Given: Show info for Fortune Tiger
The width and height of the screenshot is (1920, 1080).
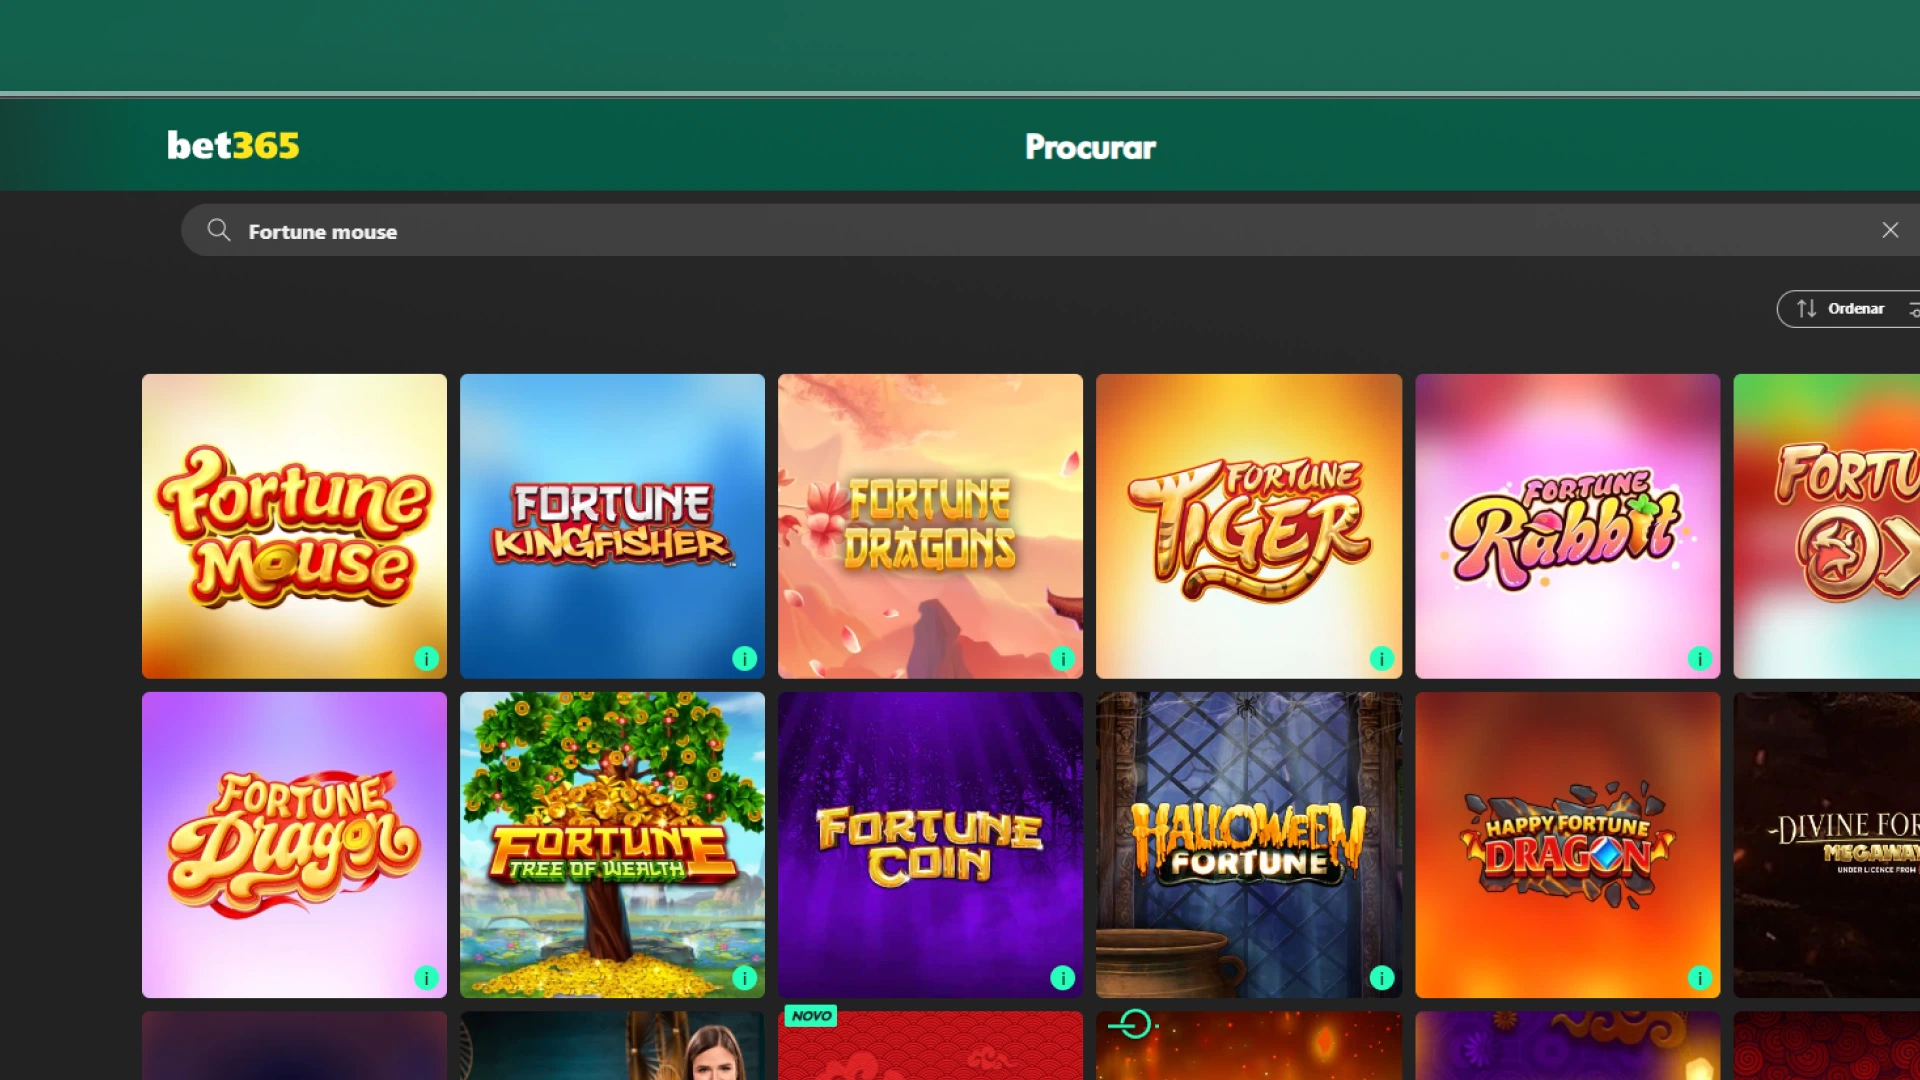Looking at the screenshot, I should tap(1381, 659).
